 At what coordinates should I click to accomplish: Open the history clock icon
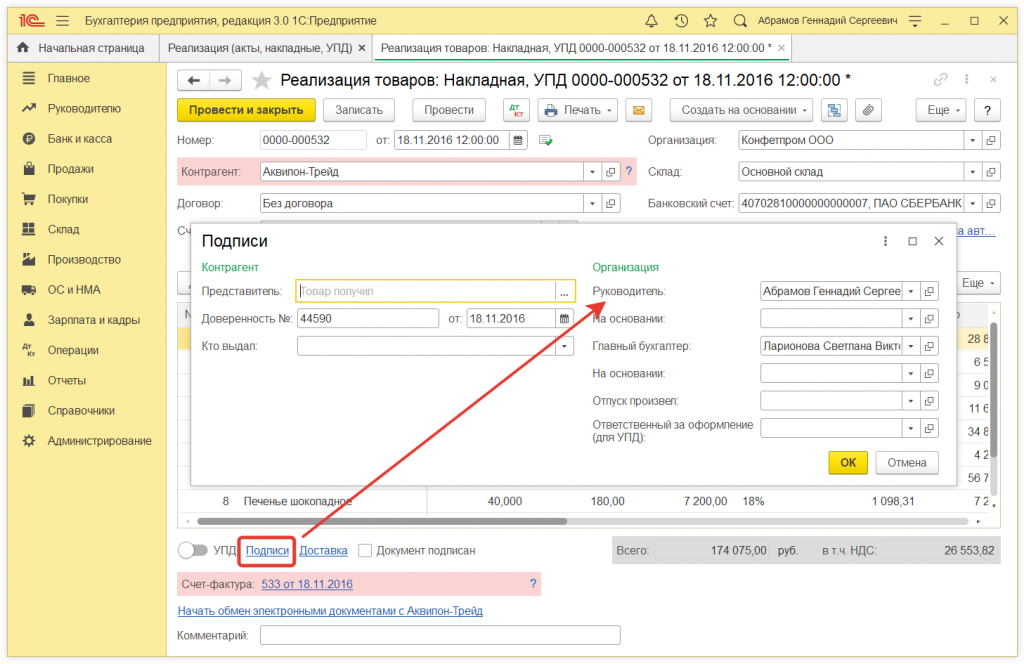coord(681,20)
